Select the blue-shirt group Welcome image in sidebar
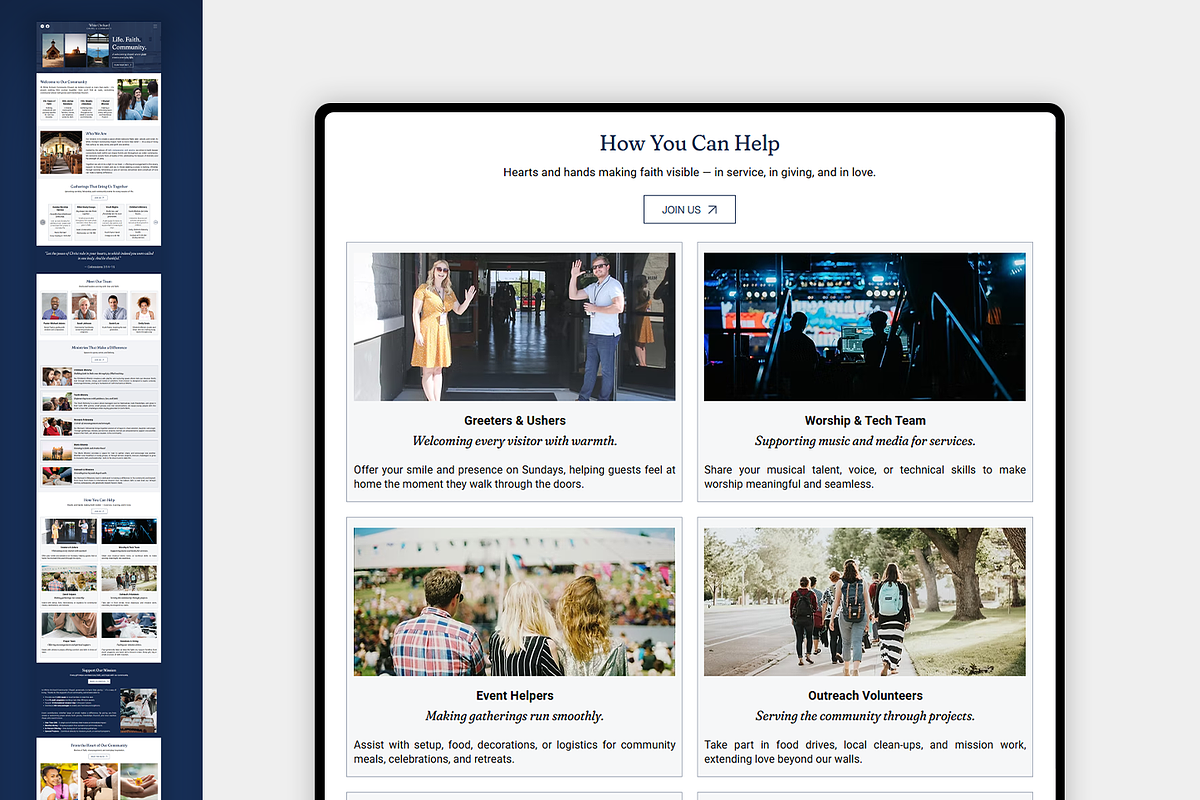 (137, 99)
